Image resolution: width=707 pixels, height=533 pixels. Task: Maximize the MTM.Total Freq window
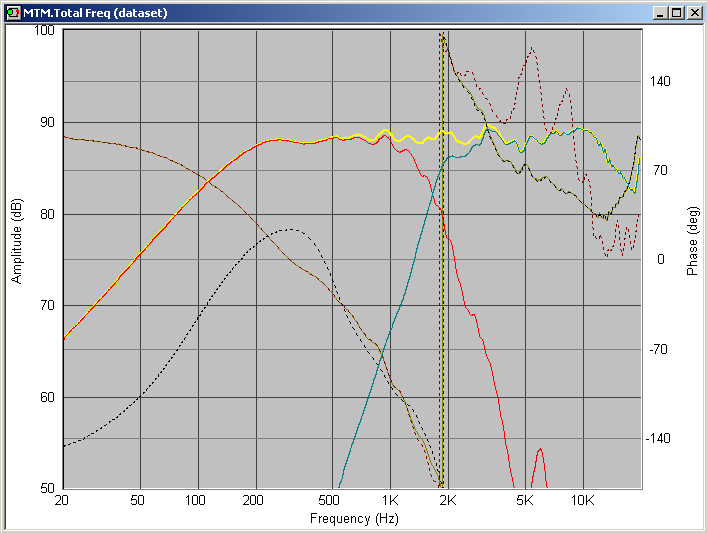tap(676, 13)
